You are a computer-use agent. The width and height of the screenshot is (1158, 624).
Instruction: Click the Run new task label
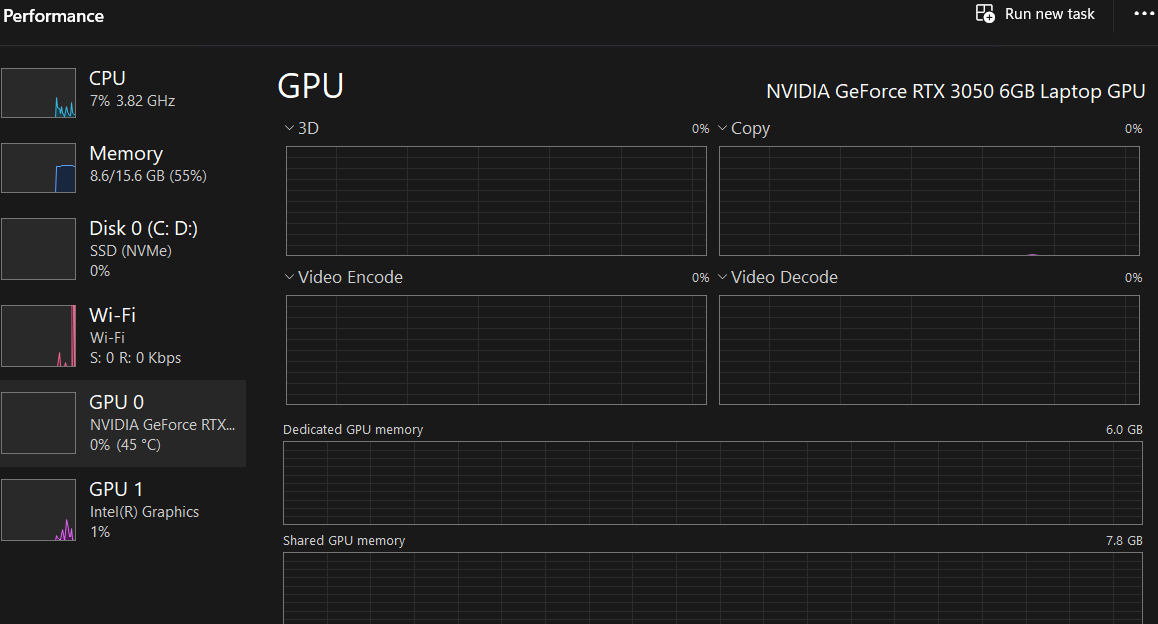point(1049,14)
